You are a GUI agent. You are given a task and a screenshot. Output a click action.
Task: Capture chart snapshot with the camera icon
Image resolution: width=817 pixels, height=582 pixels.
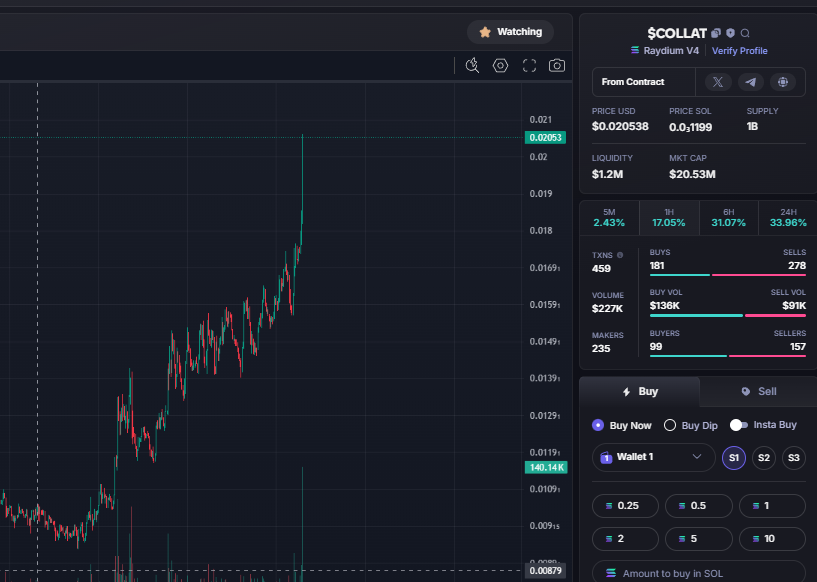click(x=556, y=65)
